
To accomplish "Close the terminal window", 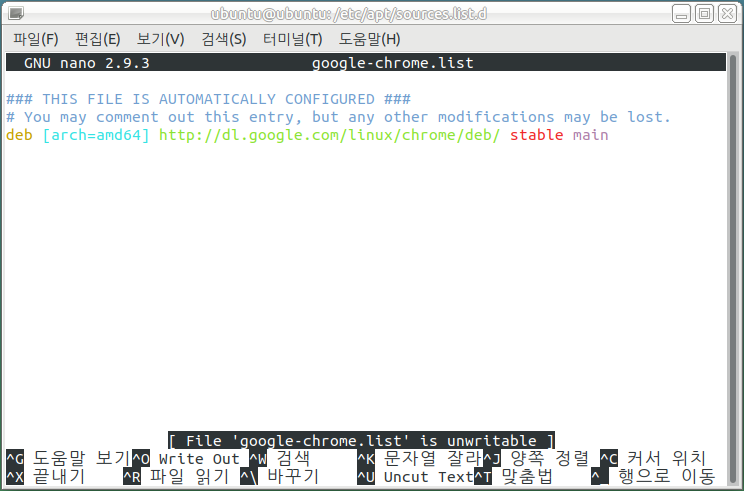I will tap(727, 14).
